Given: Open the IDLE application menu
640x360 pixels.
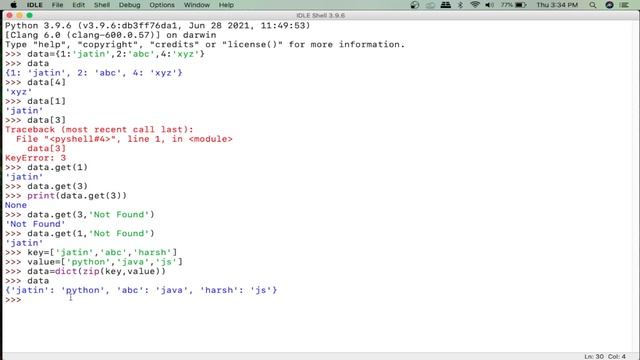Looking at the screenshot, I should [35, 5].
